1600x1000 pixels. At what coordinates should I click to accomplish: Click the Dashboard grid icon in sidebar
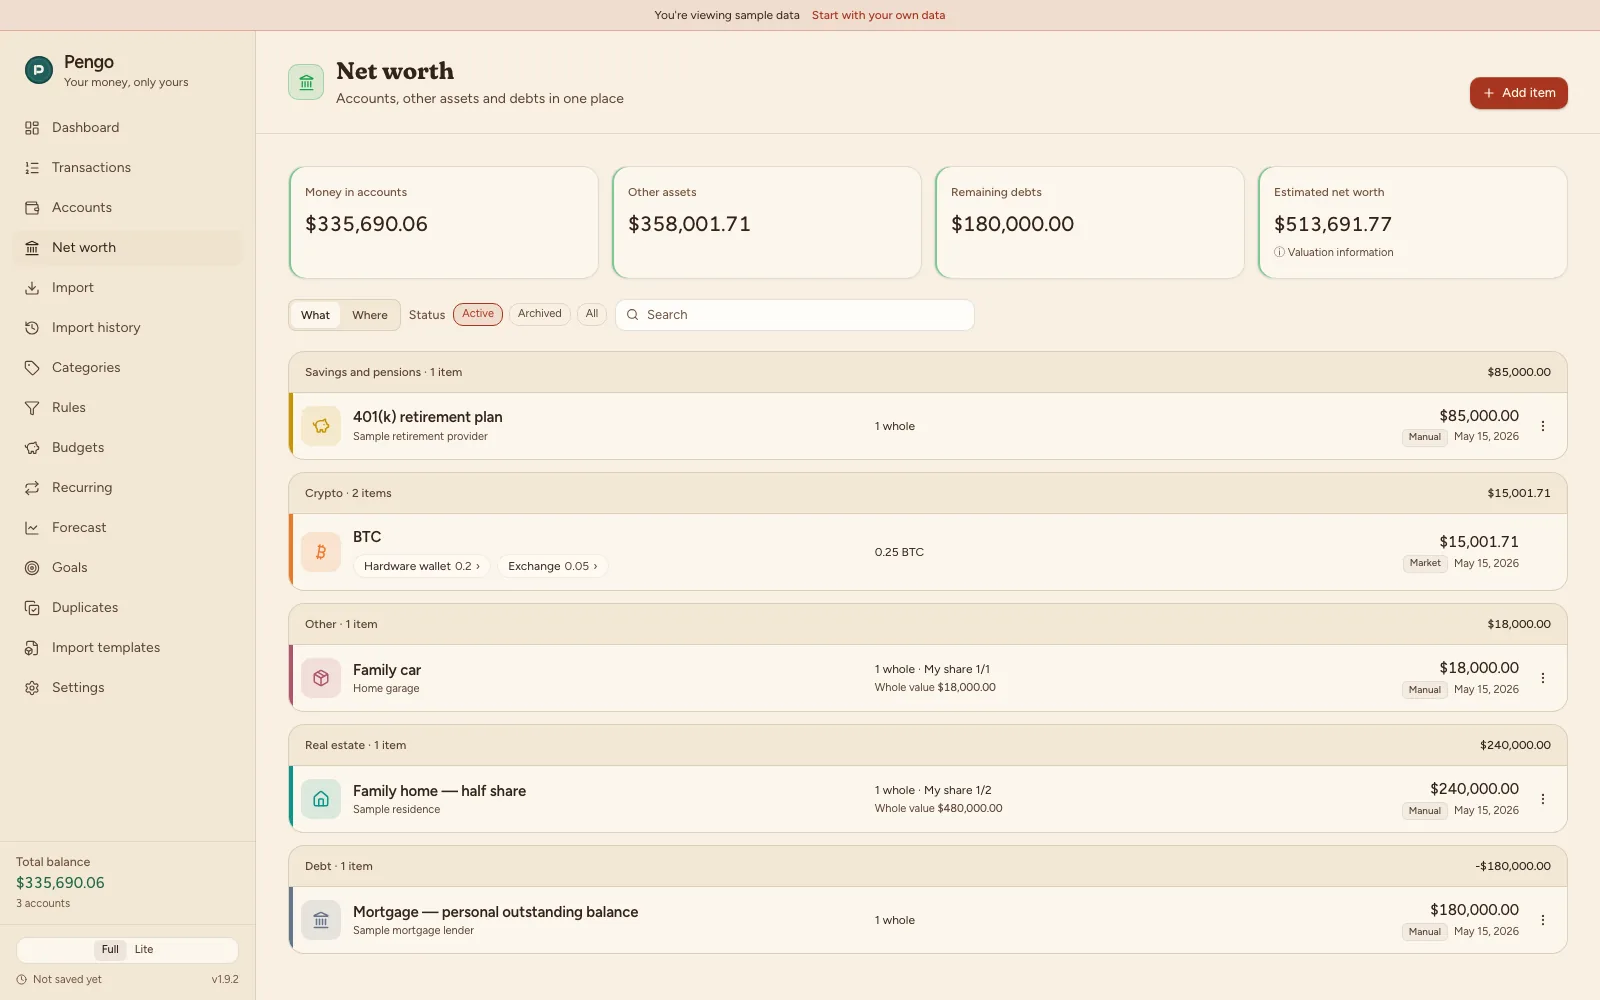tap(32, 128)
